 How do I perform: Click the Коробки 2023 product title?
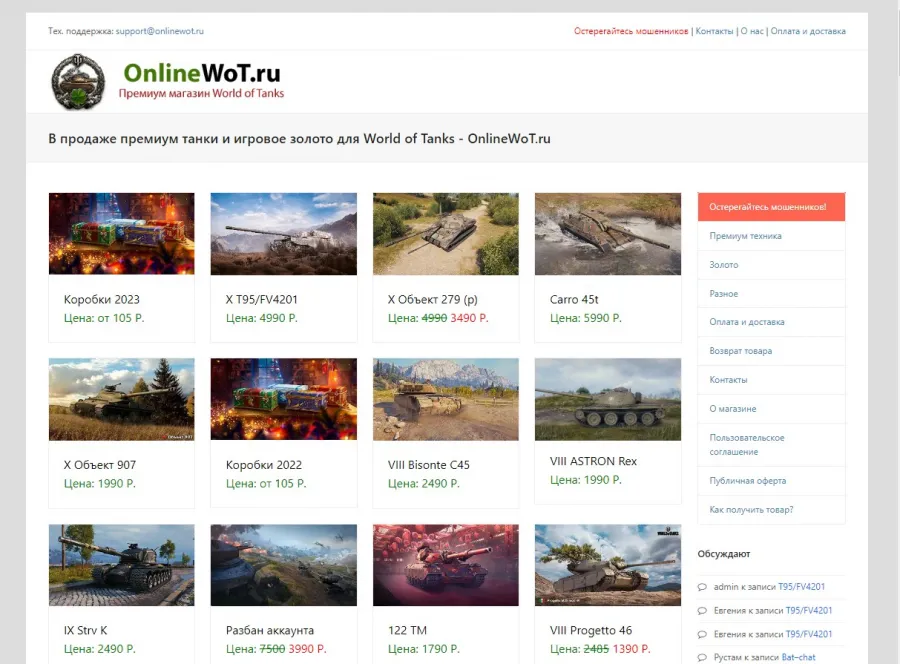point(102,300)
